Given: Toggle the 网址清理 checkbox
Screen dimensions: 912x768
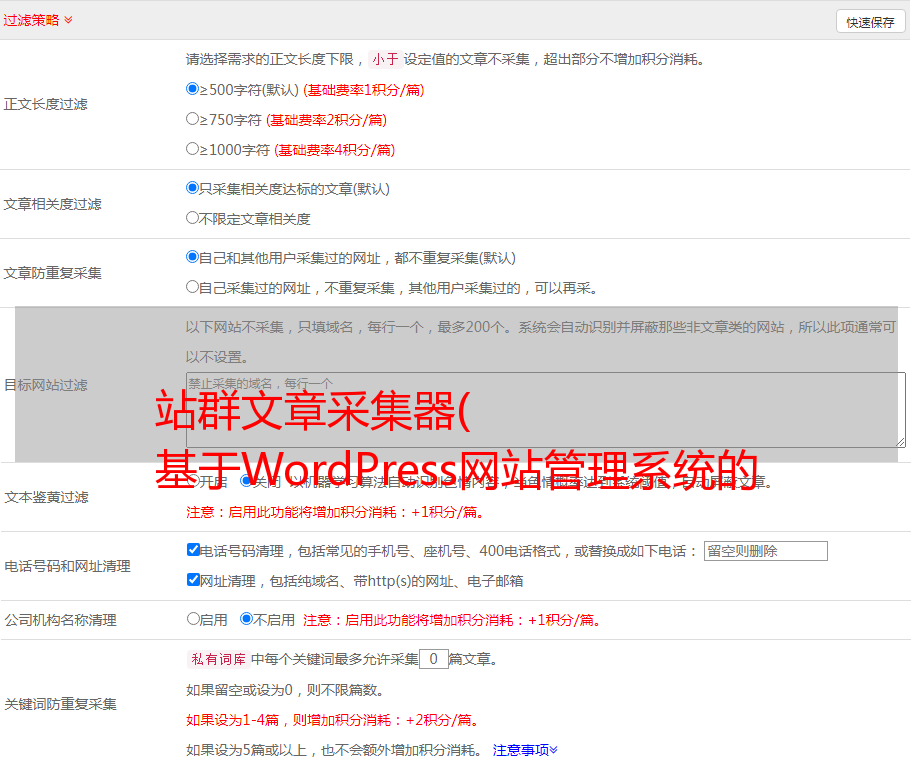Looking at the screenshot, I should (193, 579).
